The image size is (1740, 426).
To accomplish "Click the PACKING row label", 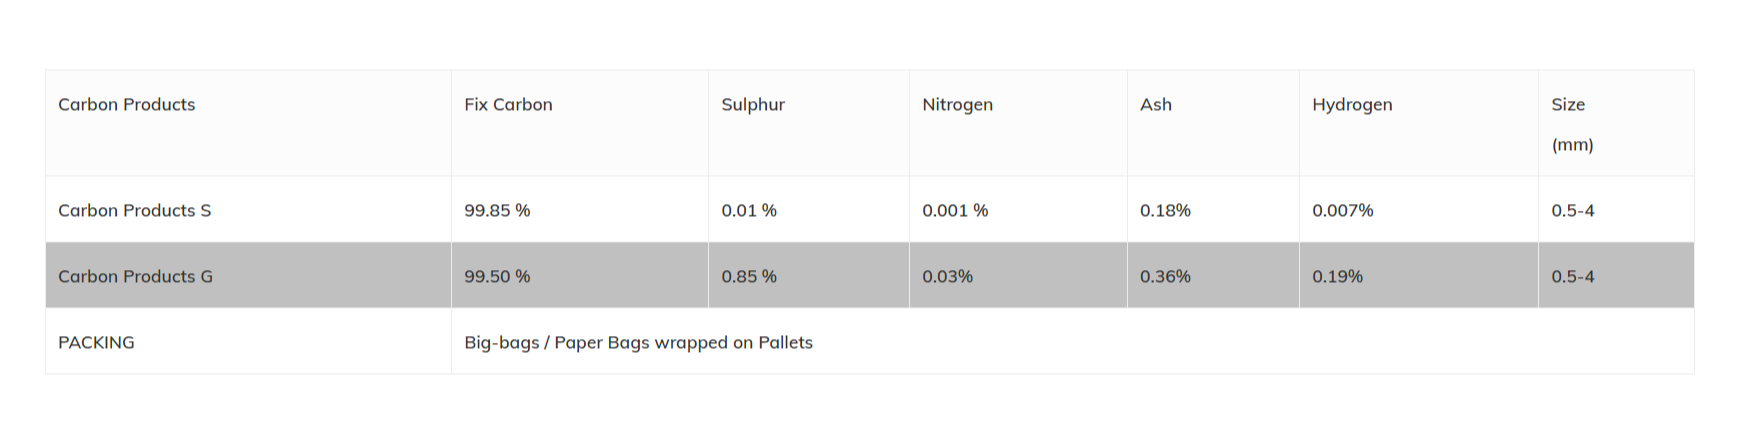I will pyautogui.click(x=96, y=343).
